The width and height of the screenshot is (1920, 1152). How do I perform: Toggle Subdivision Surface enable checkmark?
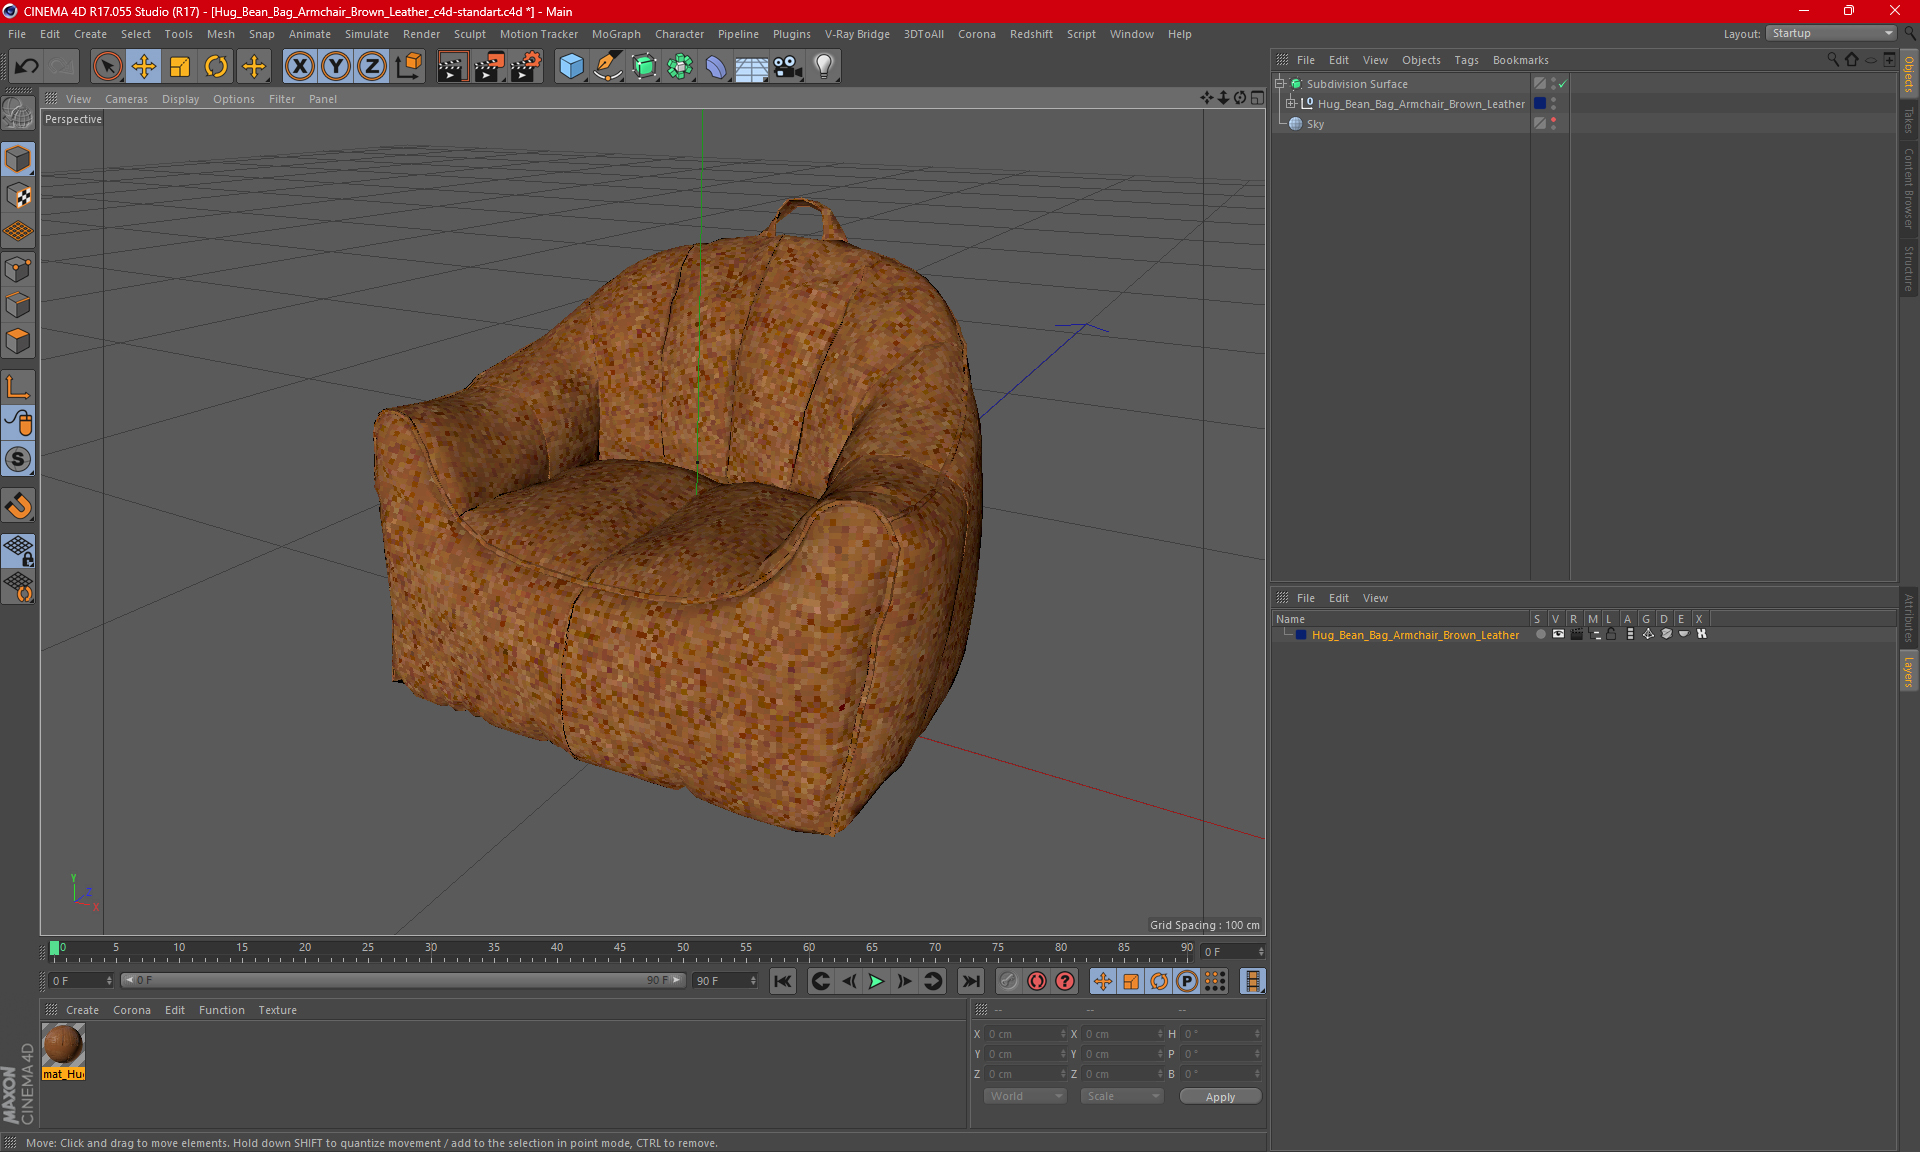tap(1563, 84)
